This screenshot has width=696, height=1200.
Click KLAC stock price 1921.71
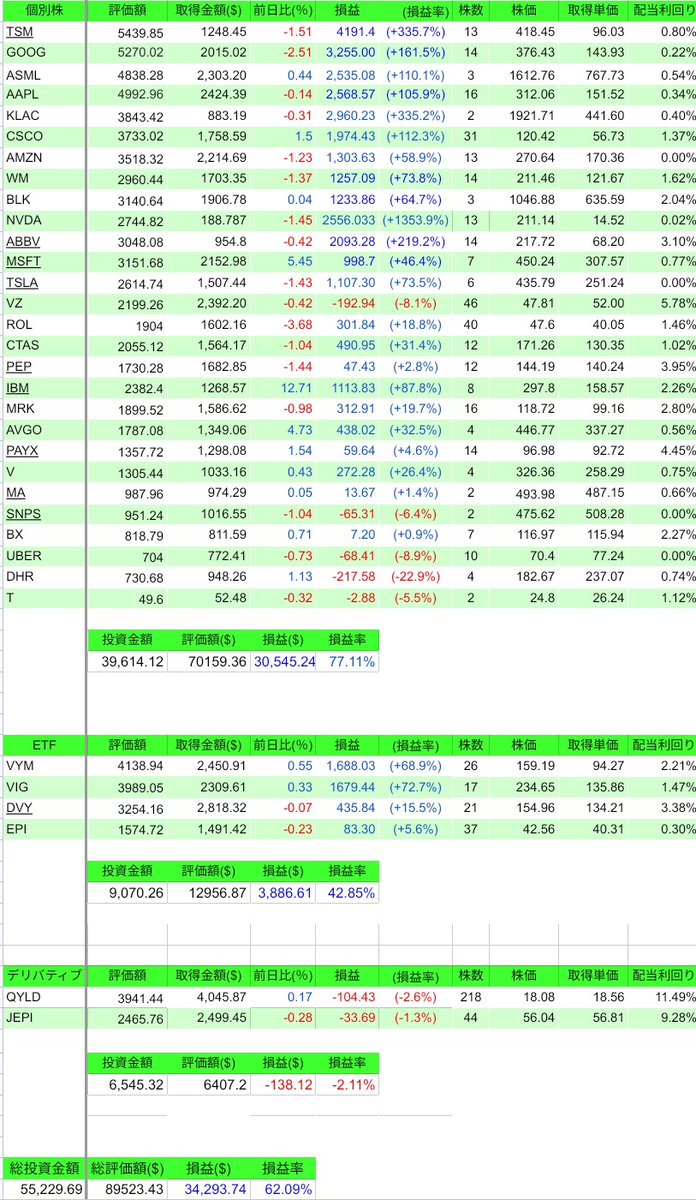click(524, 116)
